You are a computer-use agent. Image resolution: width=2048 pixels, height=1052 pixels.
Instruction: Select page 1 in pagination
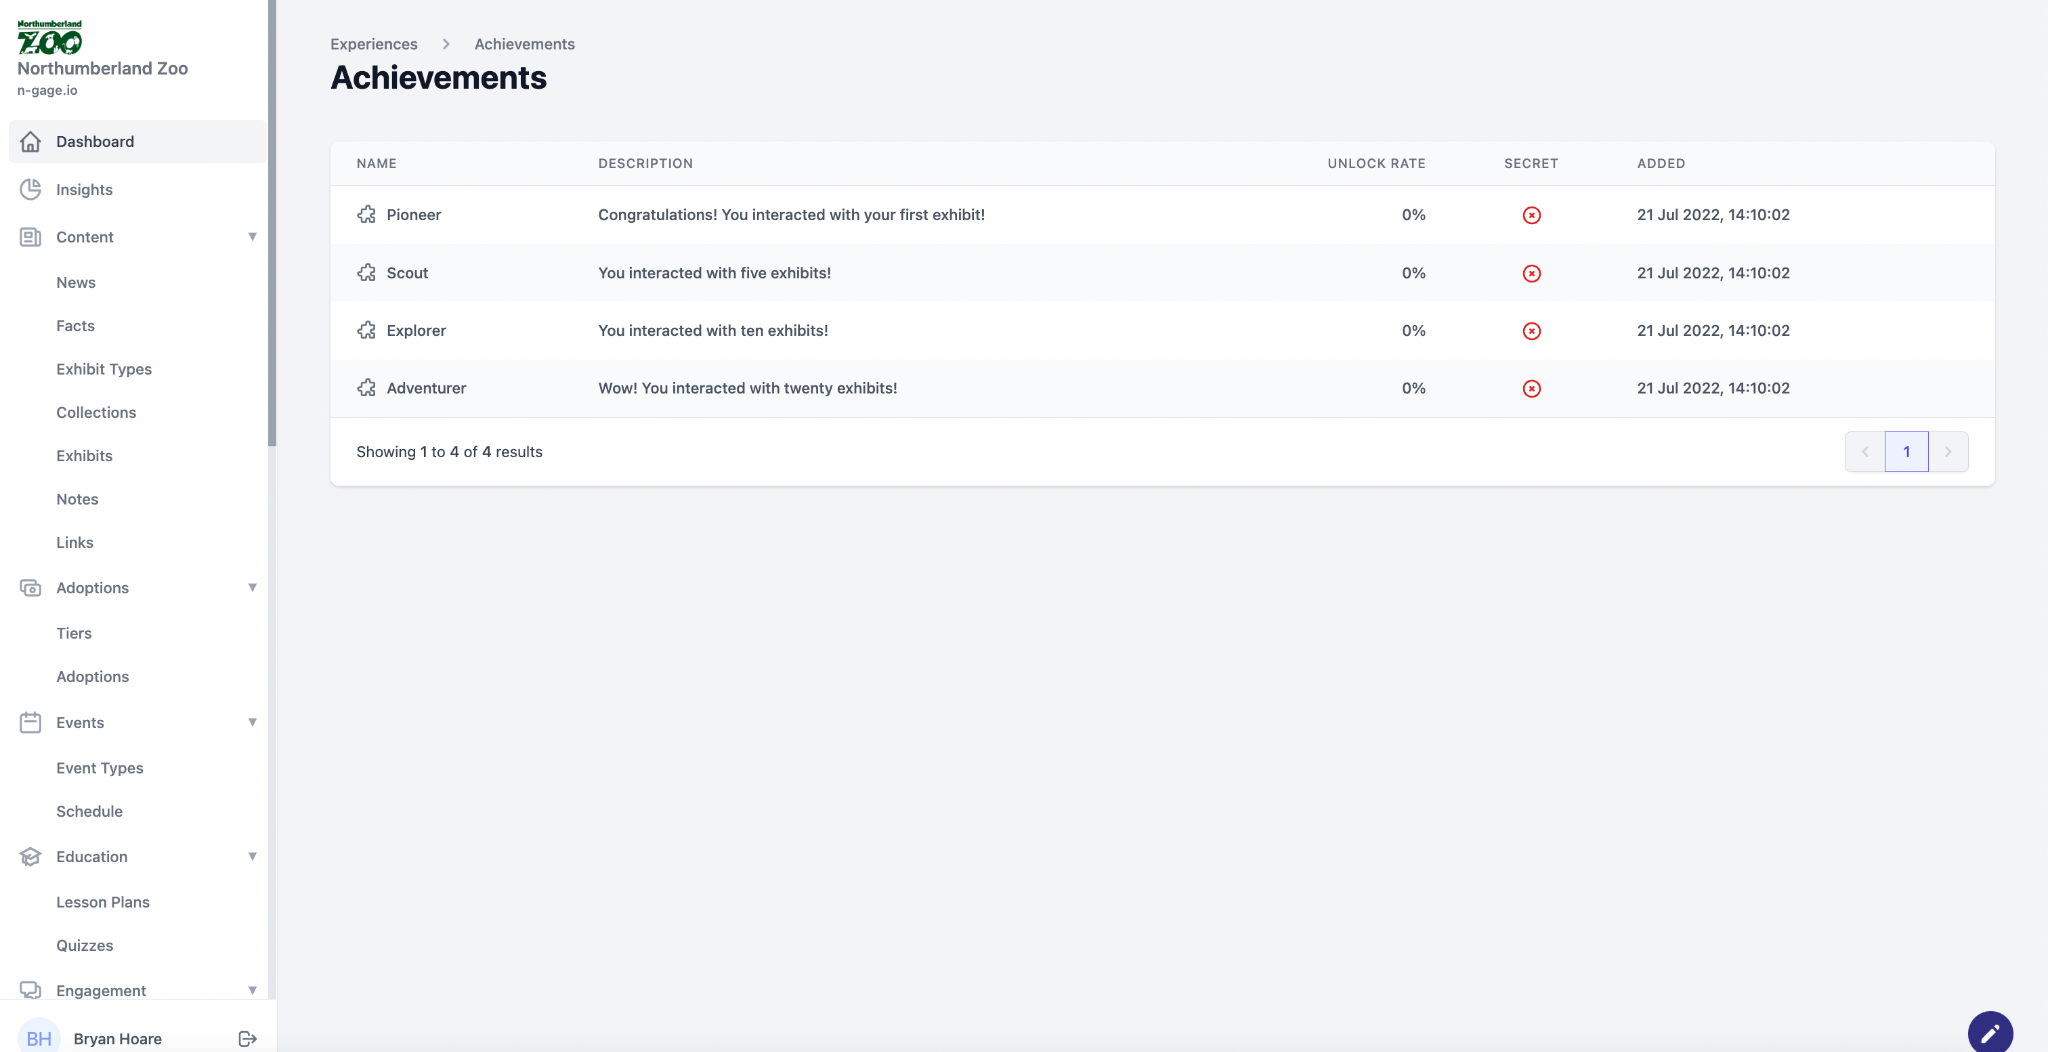tap(1906, 452)
